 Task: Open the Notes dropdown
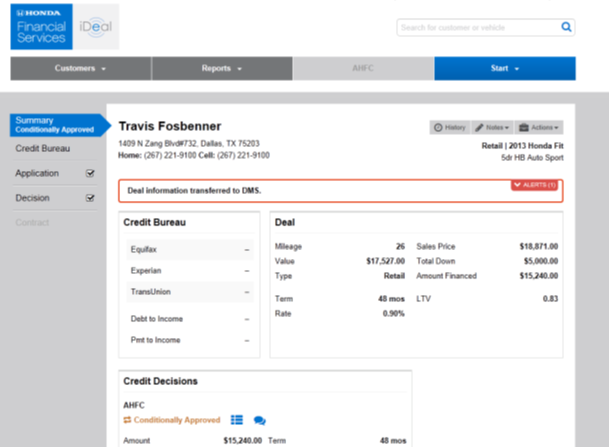(x=492, y=127)
